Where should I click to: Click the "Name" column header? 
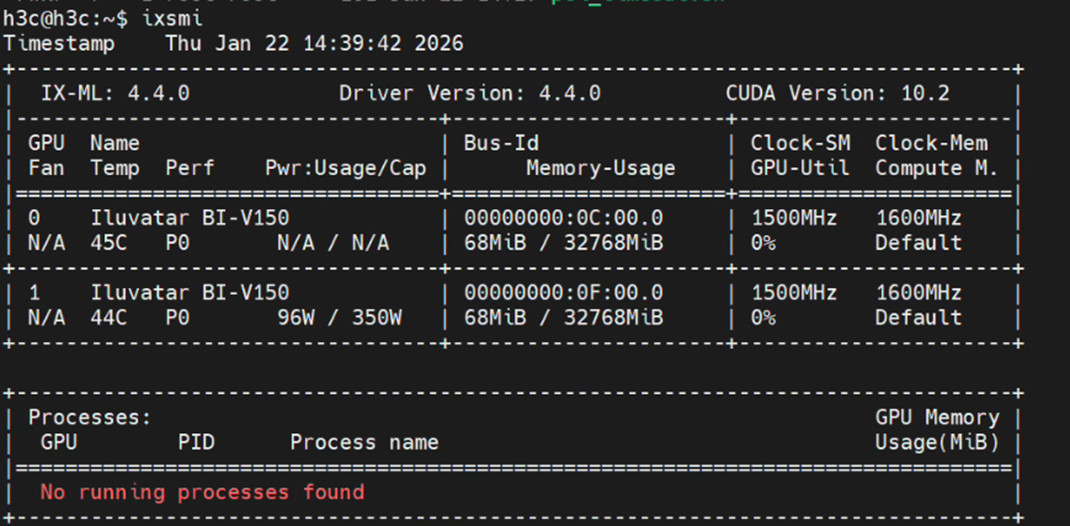point(115,143)
